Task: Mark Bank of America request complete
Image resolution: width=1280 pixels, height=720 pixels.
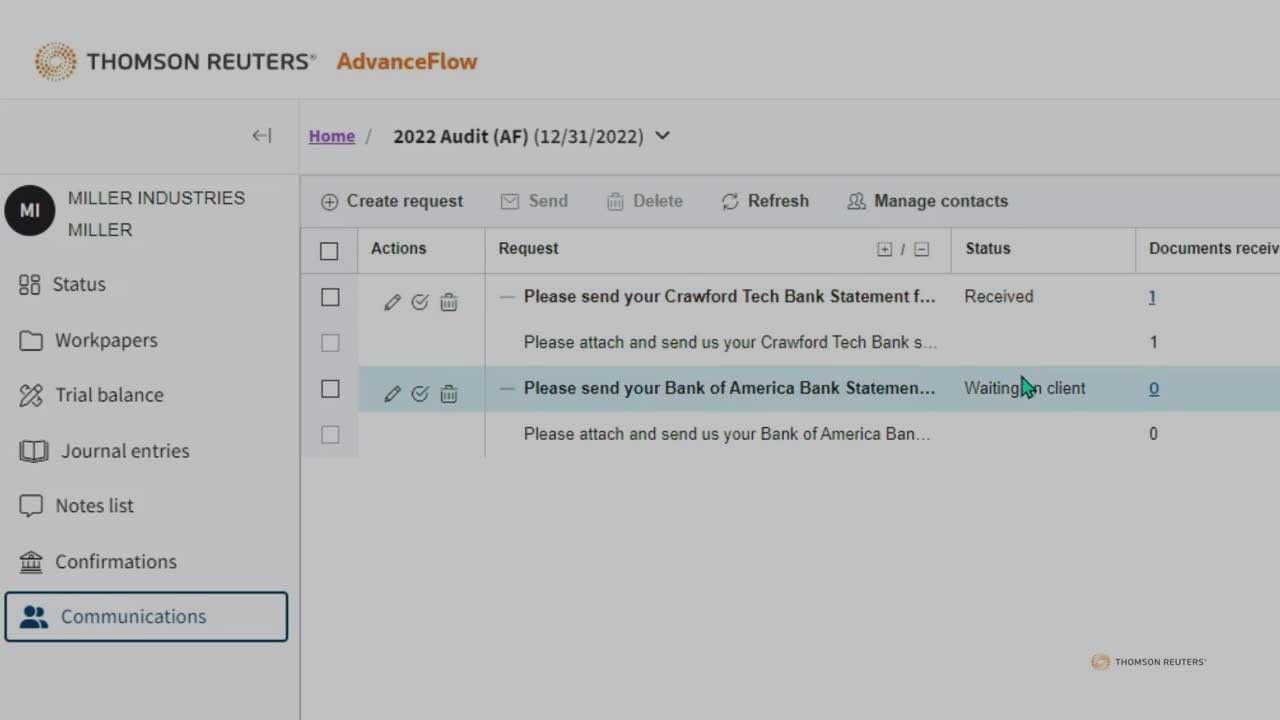Action: tap(420, 394)
